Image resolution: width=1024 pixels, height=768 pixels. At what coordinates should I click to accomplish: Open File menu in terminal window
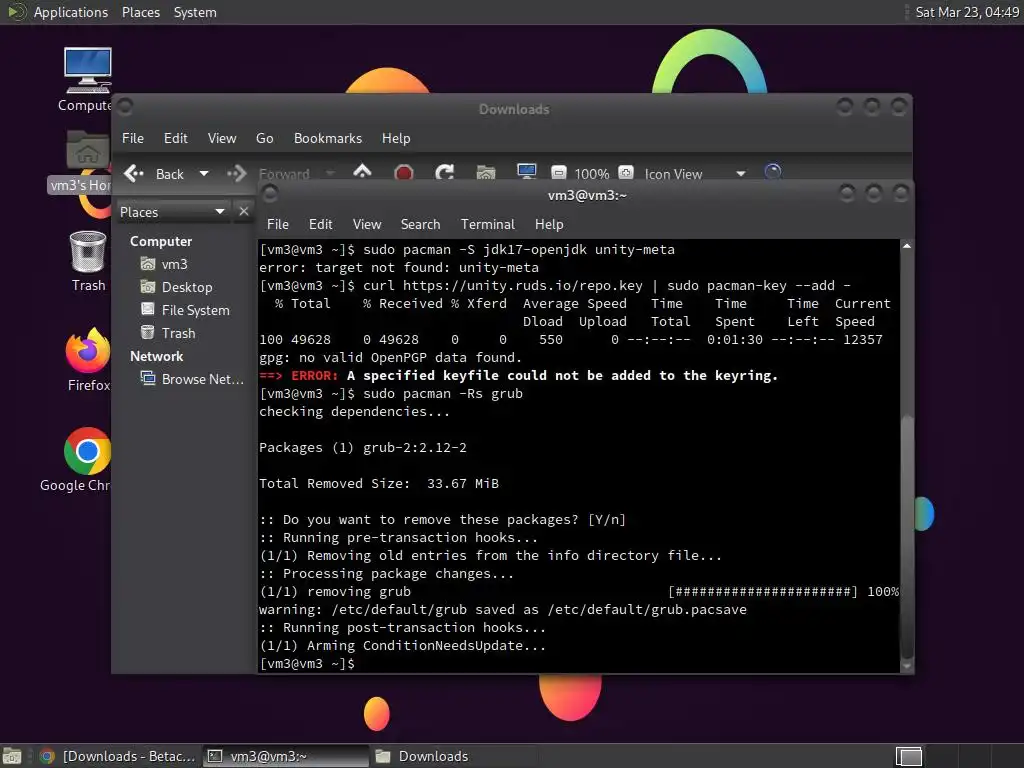point(278,224)
